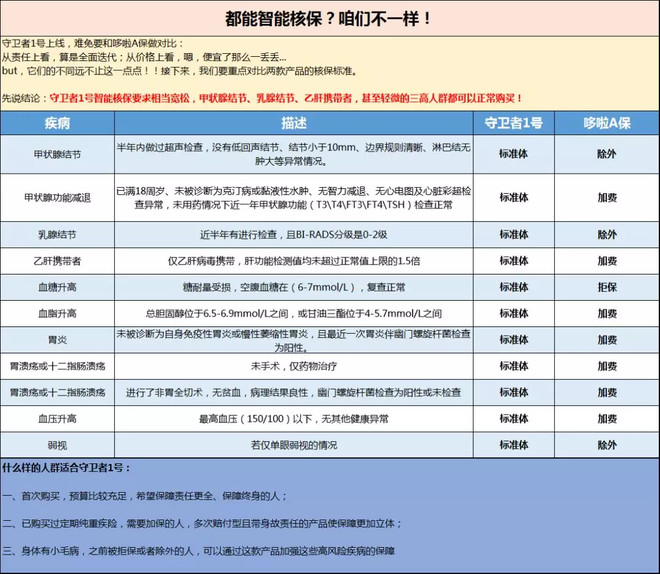Select "加费" in the 非胃全切术 row
This screenshot has width=660, height=574.
tap(607, 392)
